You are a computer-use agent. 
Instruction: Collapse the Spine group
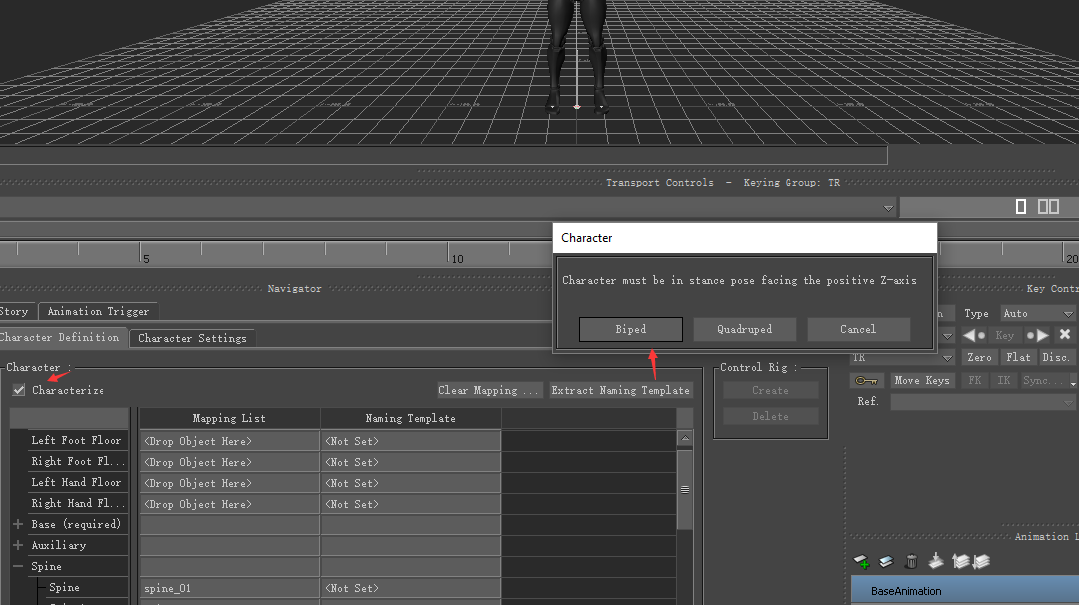[18, 566]
